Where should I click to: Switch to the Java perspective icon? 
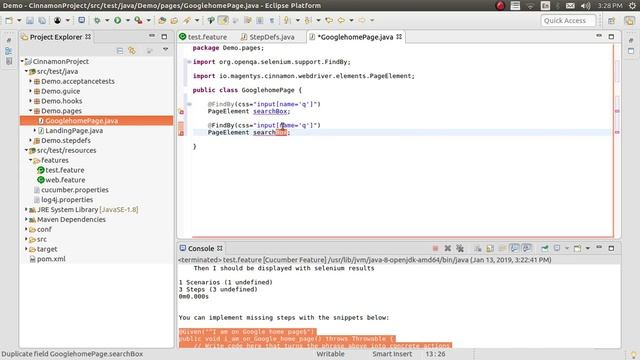pyautogui.click(x=629, y=20)
